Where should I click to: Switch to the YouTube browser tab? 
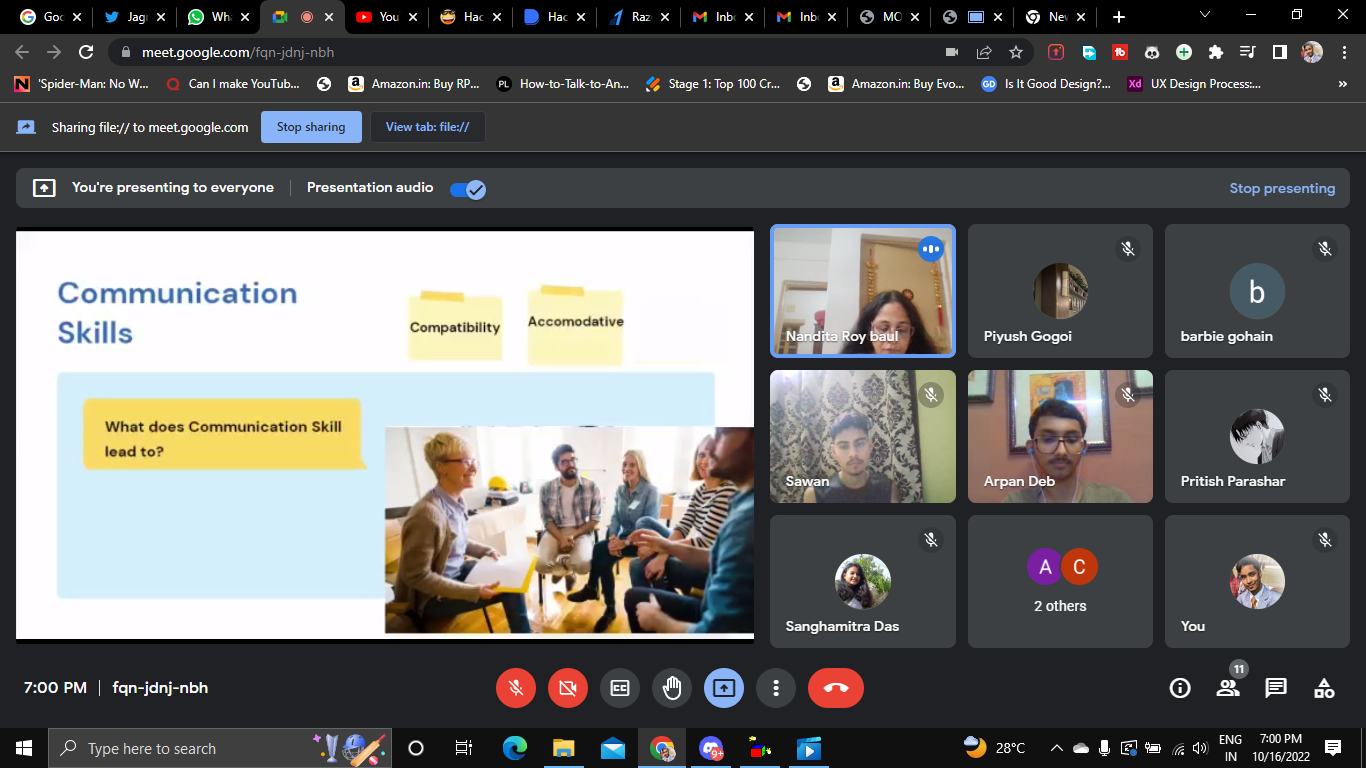coord(378,17)
